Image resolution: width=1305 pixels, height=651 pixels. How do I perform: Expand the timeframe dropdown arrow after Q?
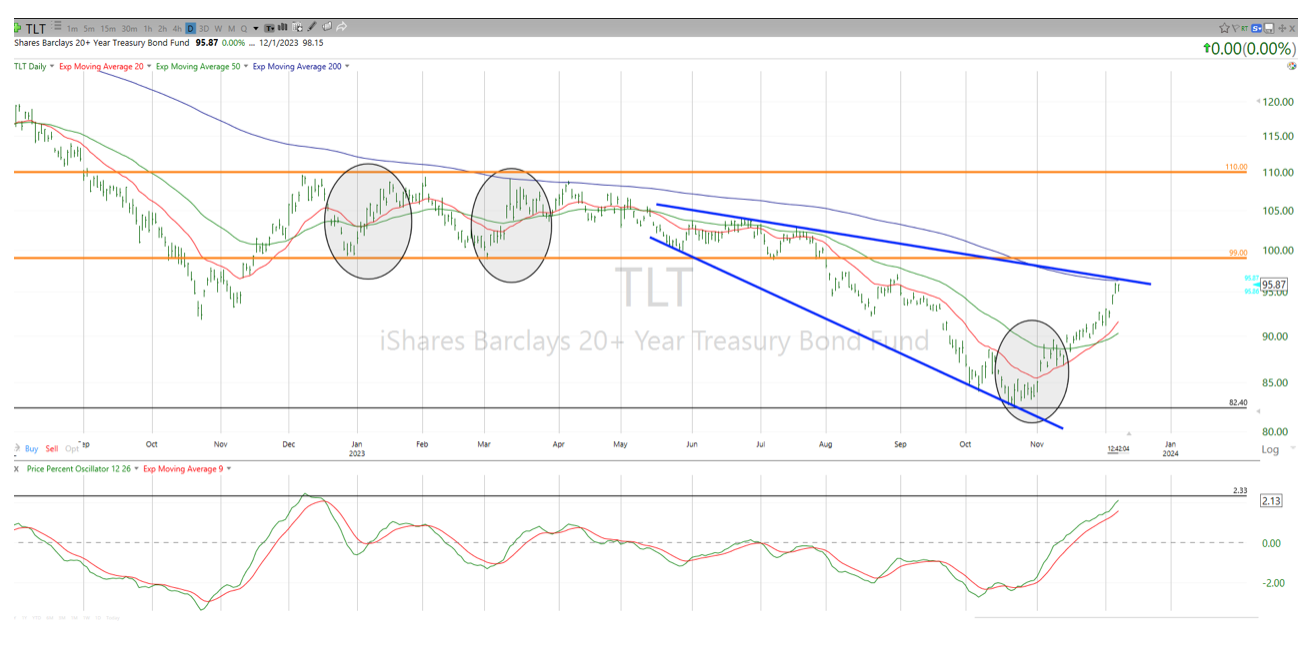click(x=256, y=29)
